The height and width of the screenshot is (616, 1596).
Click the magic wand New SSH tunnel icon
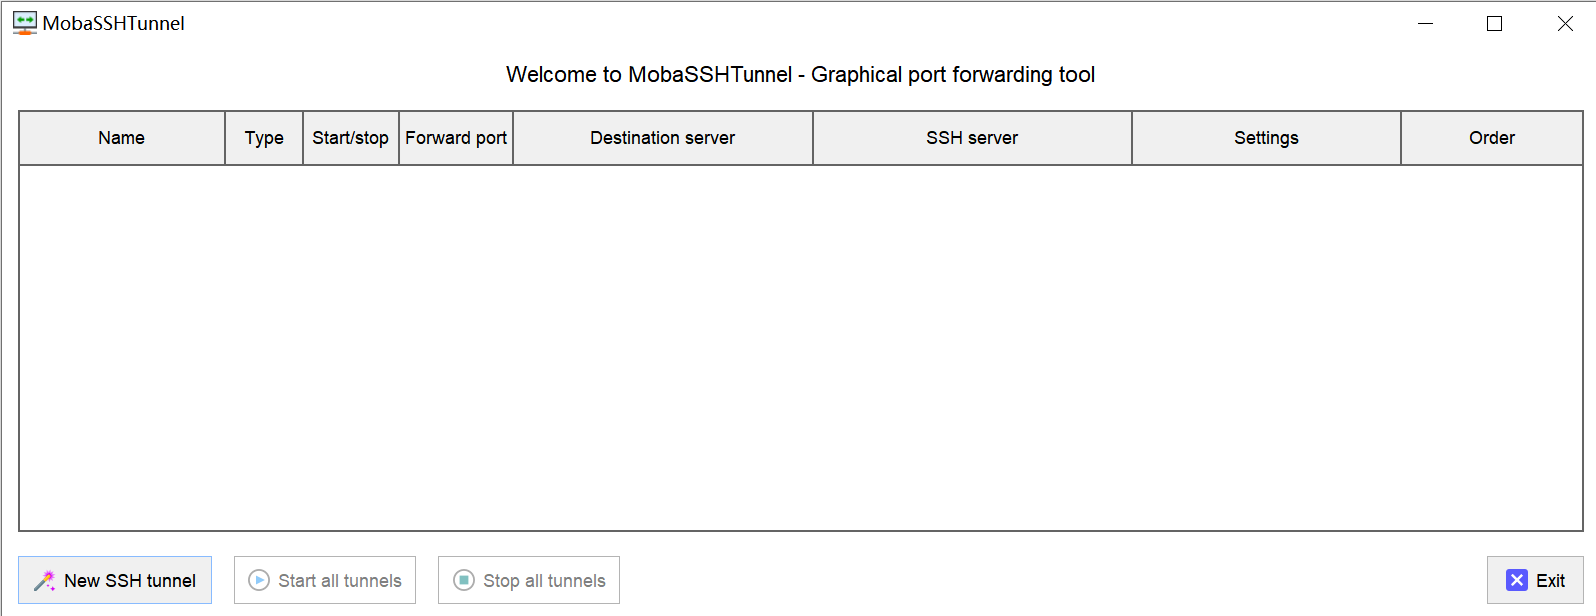[45, 581]
